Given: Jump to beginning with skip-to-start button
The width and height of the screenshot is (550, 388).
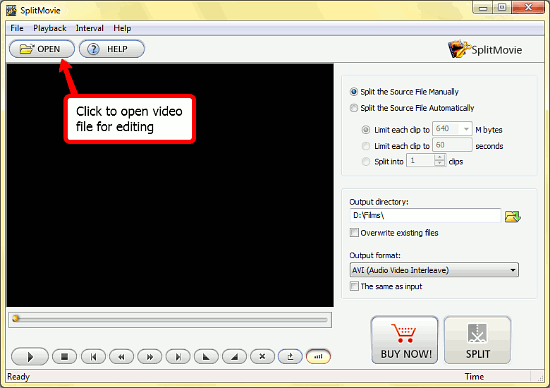Looking at the screenshot, I should (93, 357).
